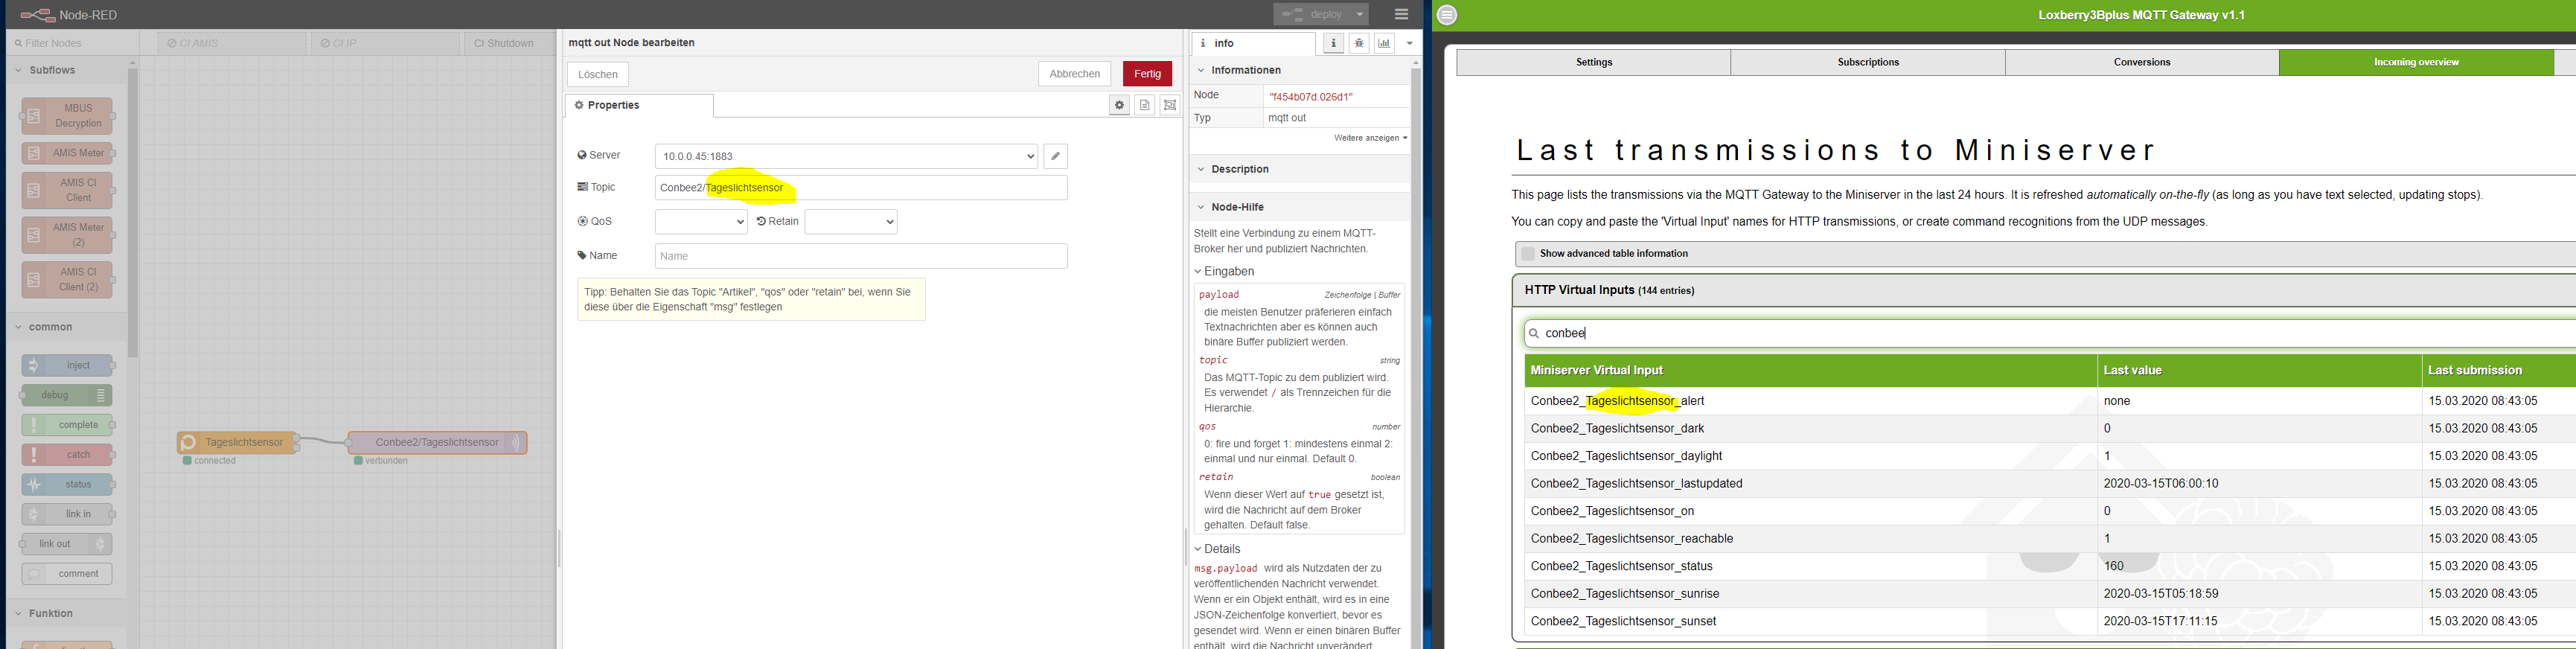Select the AMIS CI Client subflow node
Screen dimensions: 2576x649
[x=68, y=190]
